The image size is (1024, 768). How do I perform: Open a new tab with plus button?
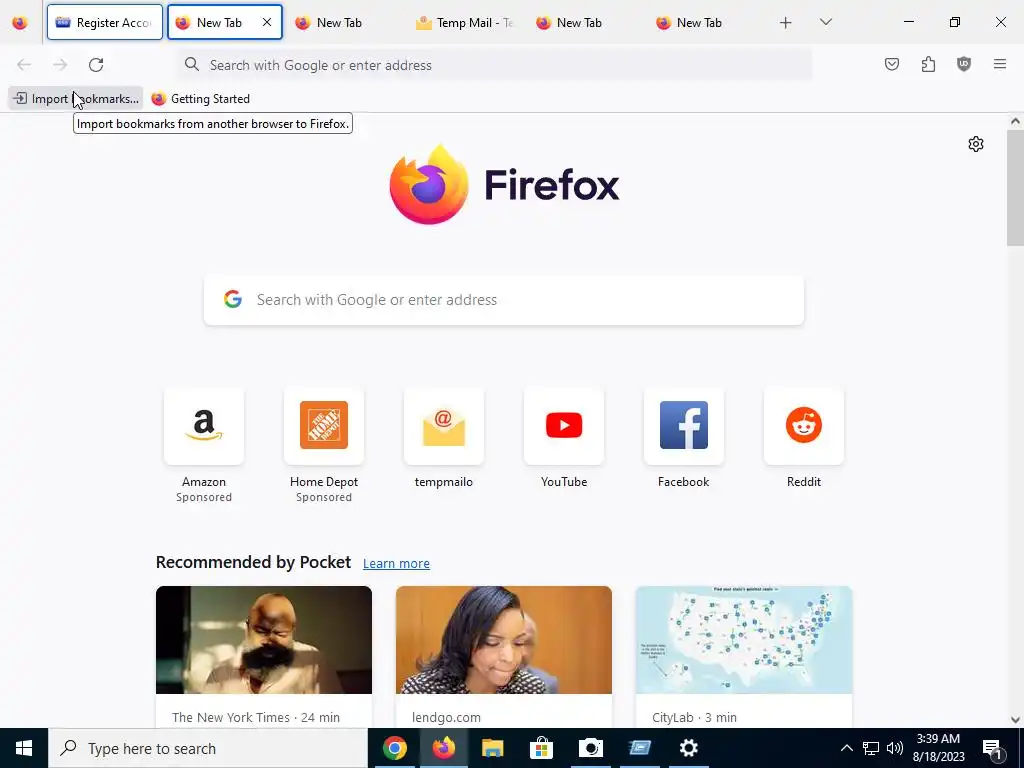(x=786, y=22)
